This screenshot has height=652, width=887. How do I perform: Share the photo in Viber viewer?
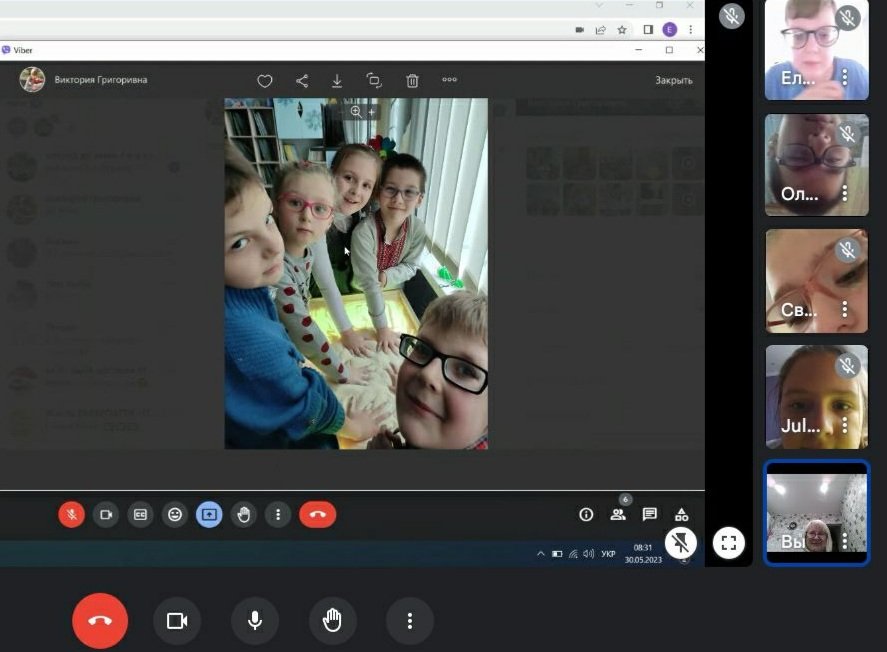coord(302,81)
